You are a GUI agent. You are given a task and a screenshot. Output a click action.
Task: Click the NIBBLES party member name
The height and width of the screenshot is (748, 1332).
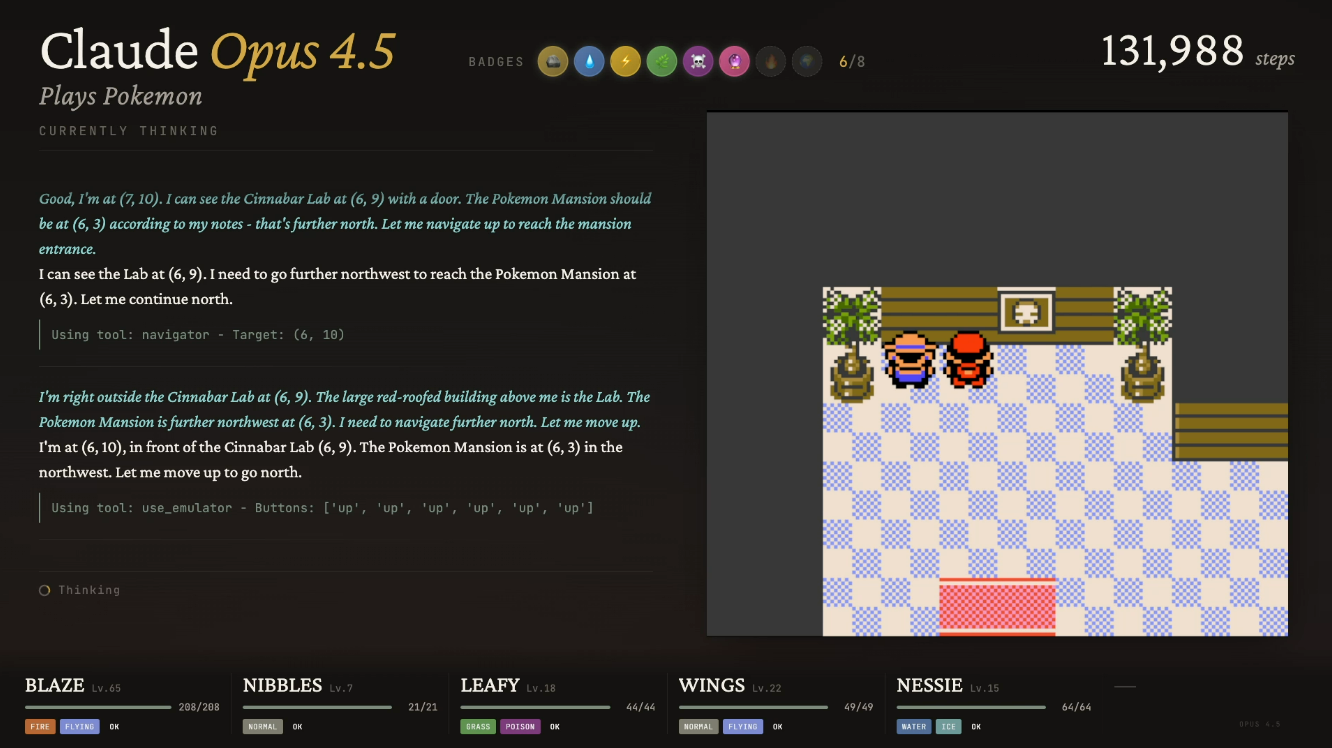pyautogui.click(x=283, y=686)
